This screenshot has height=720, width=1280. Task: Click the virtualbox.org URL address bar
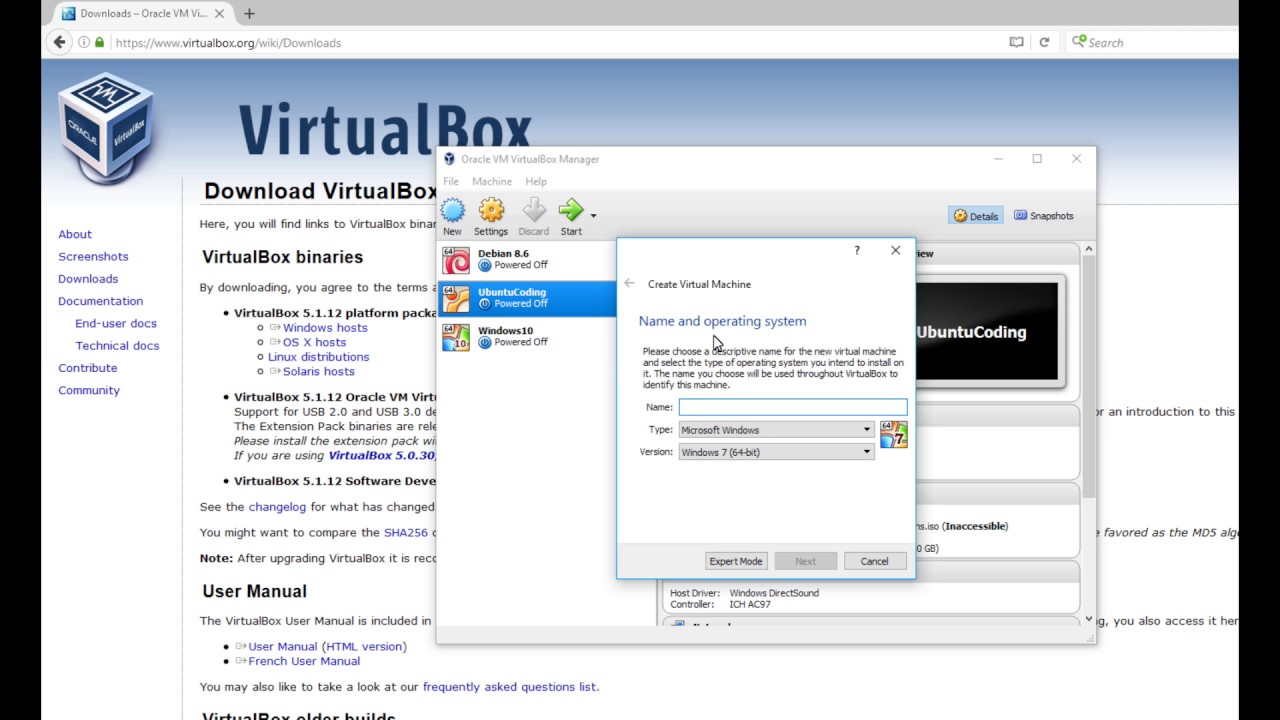click(x=560, y=42)
